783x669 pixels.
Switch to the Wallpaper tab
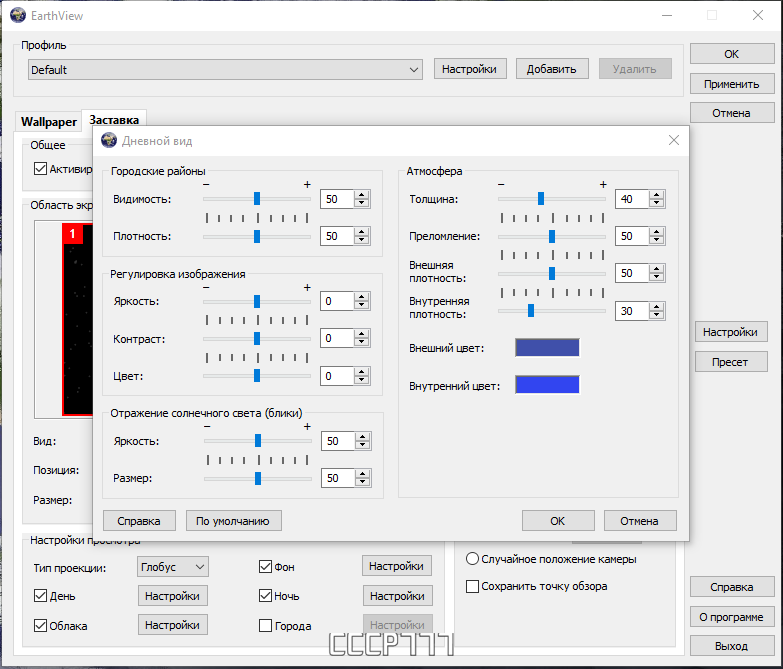point(49,122)
